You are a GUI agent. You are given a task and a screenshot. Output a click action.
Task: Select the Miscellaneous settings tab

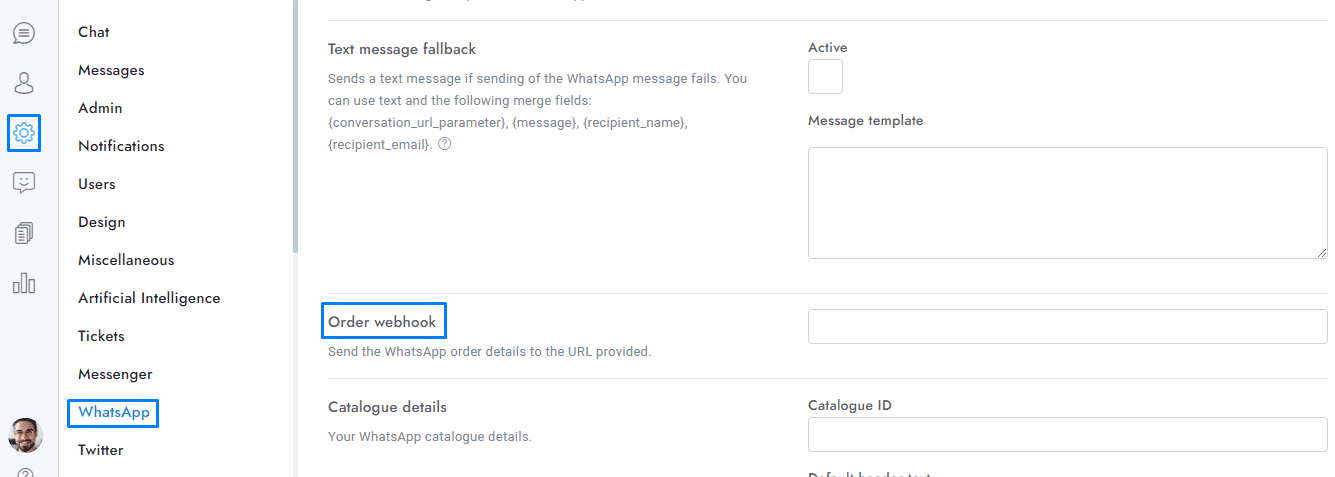(126, 260)
